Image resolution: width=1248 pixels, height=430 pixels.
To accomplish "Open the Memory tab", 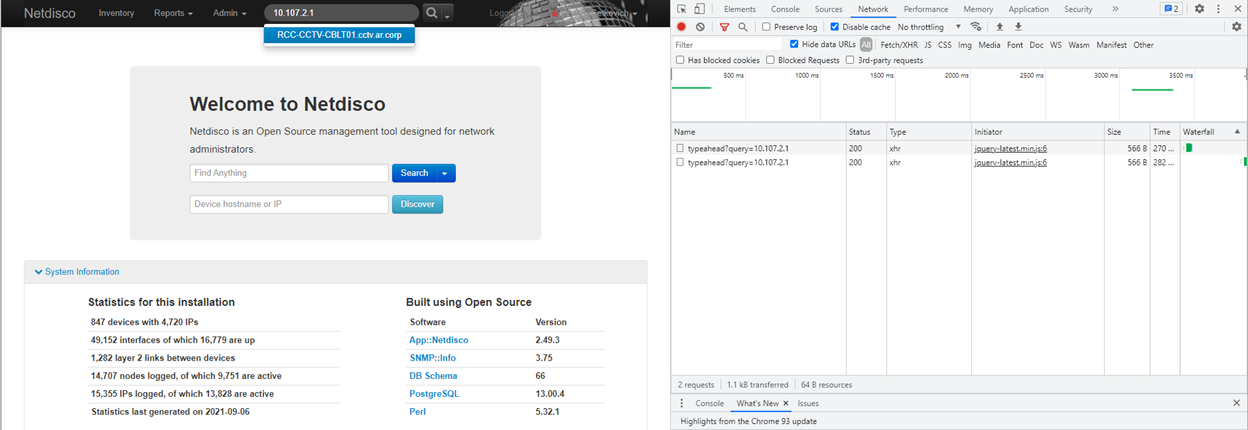I will 978,9.
